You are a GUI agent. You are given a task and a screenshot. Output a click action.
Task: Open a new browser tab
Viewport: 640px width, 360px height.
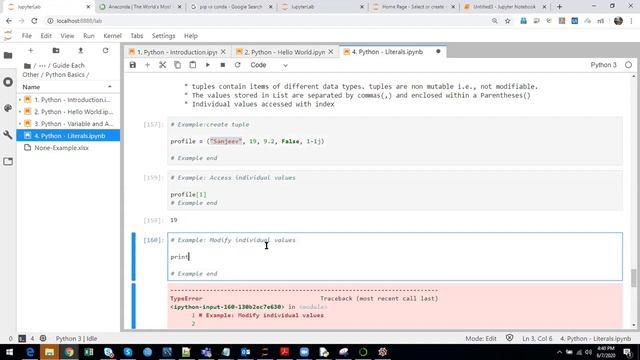pos(560,7)
